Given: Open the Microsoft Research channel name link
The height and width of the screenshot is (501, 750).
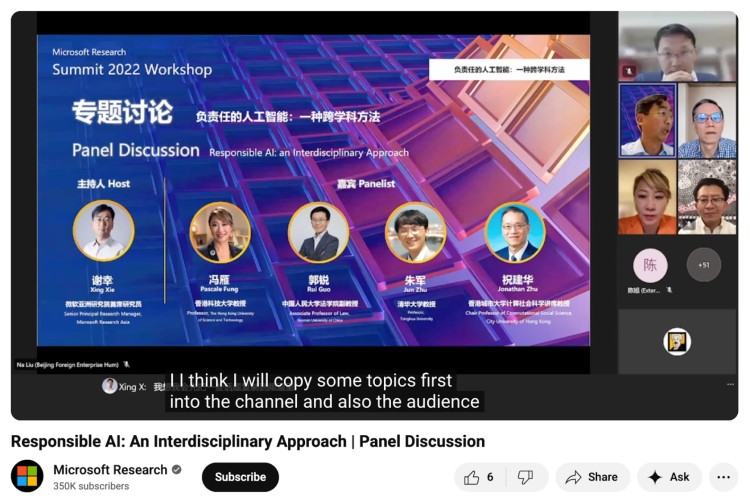Looking at the screenshot, I should pos(110,470).
